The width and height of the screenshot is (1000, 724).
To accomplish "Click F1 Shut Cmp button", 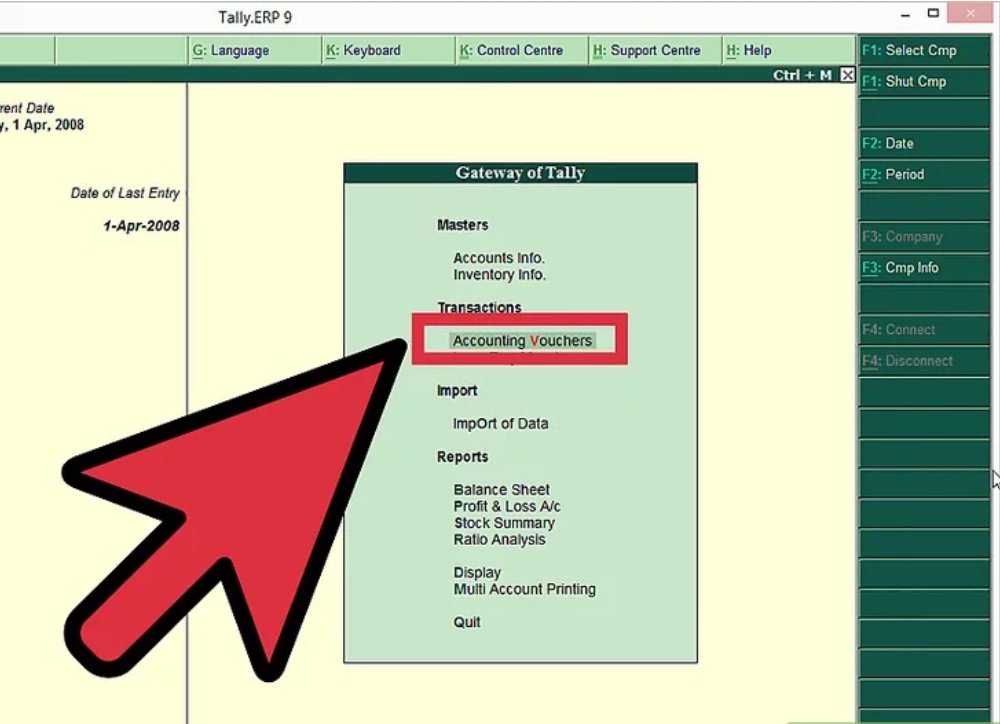I will point(923,82).
